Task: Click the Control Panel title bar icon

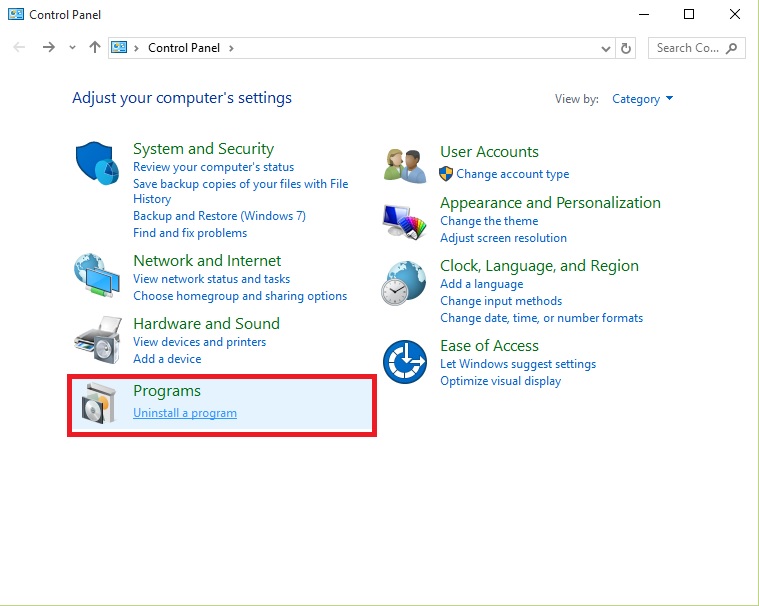Action: coord(16,15)
